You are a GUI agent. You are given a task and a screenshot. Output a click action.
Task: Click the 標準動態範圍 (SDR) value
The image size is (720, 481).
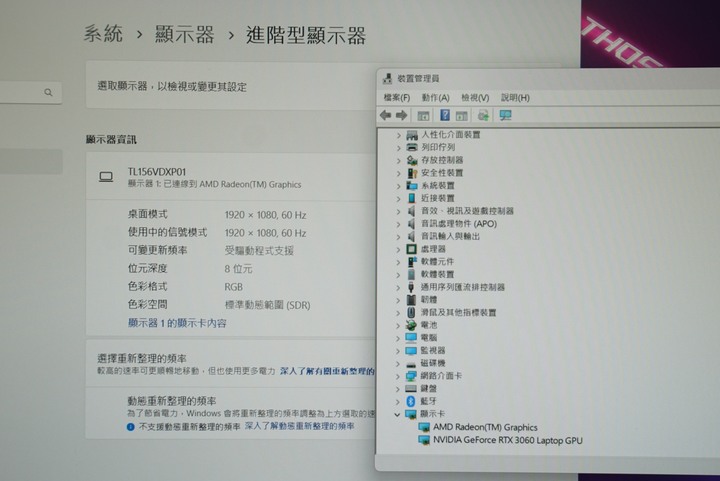tap(267, 305)
